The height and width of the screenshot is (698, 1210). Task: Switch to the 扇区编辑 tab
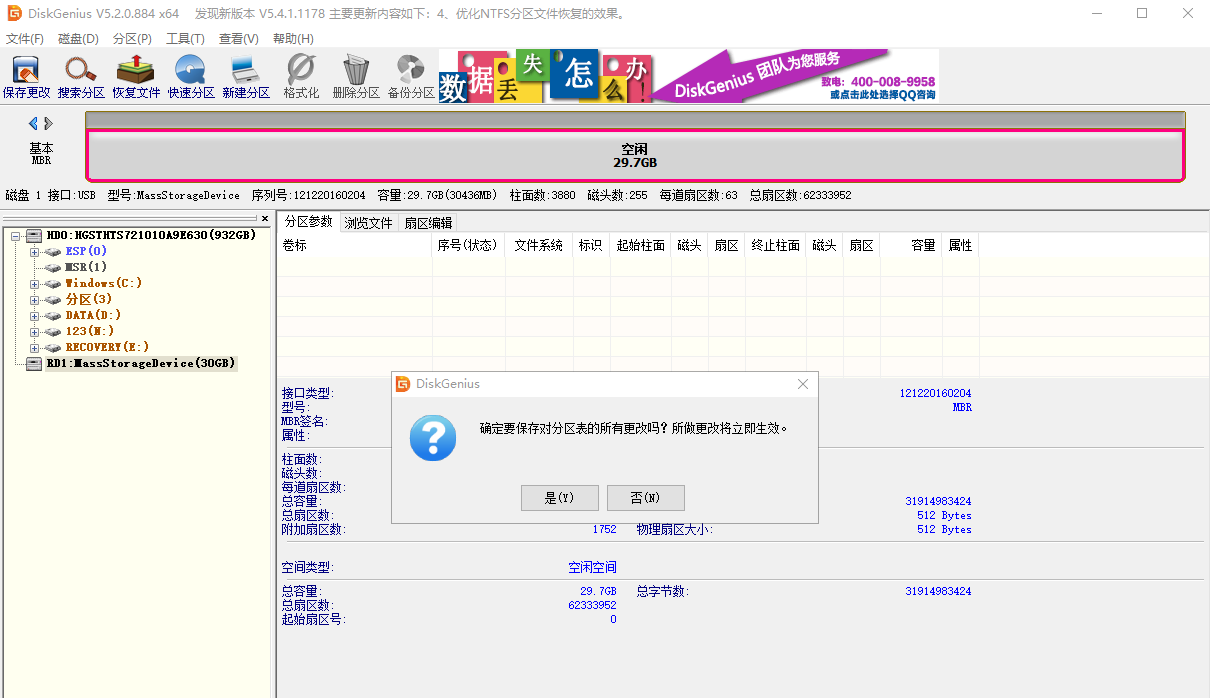point(428,223)
